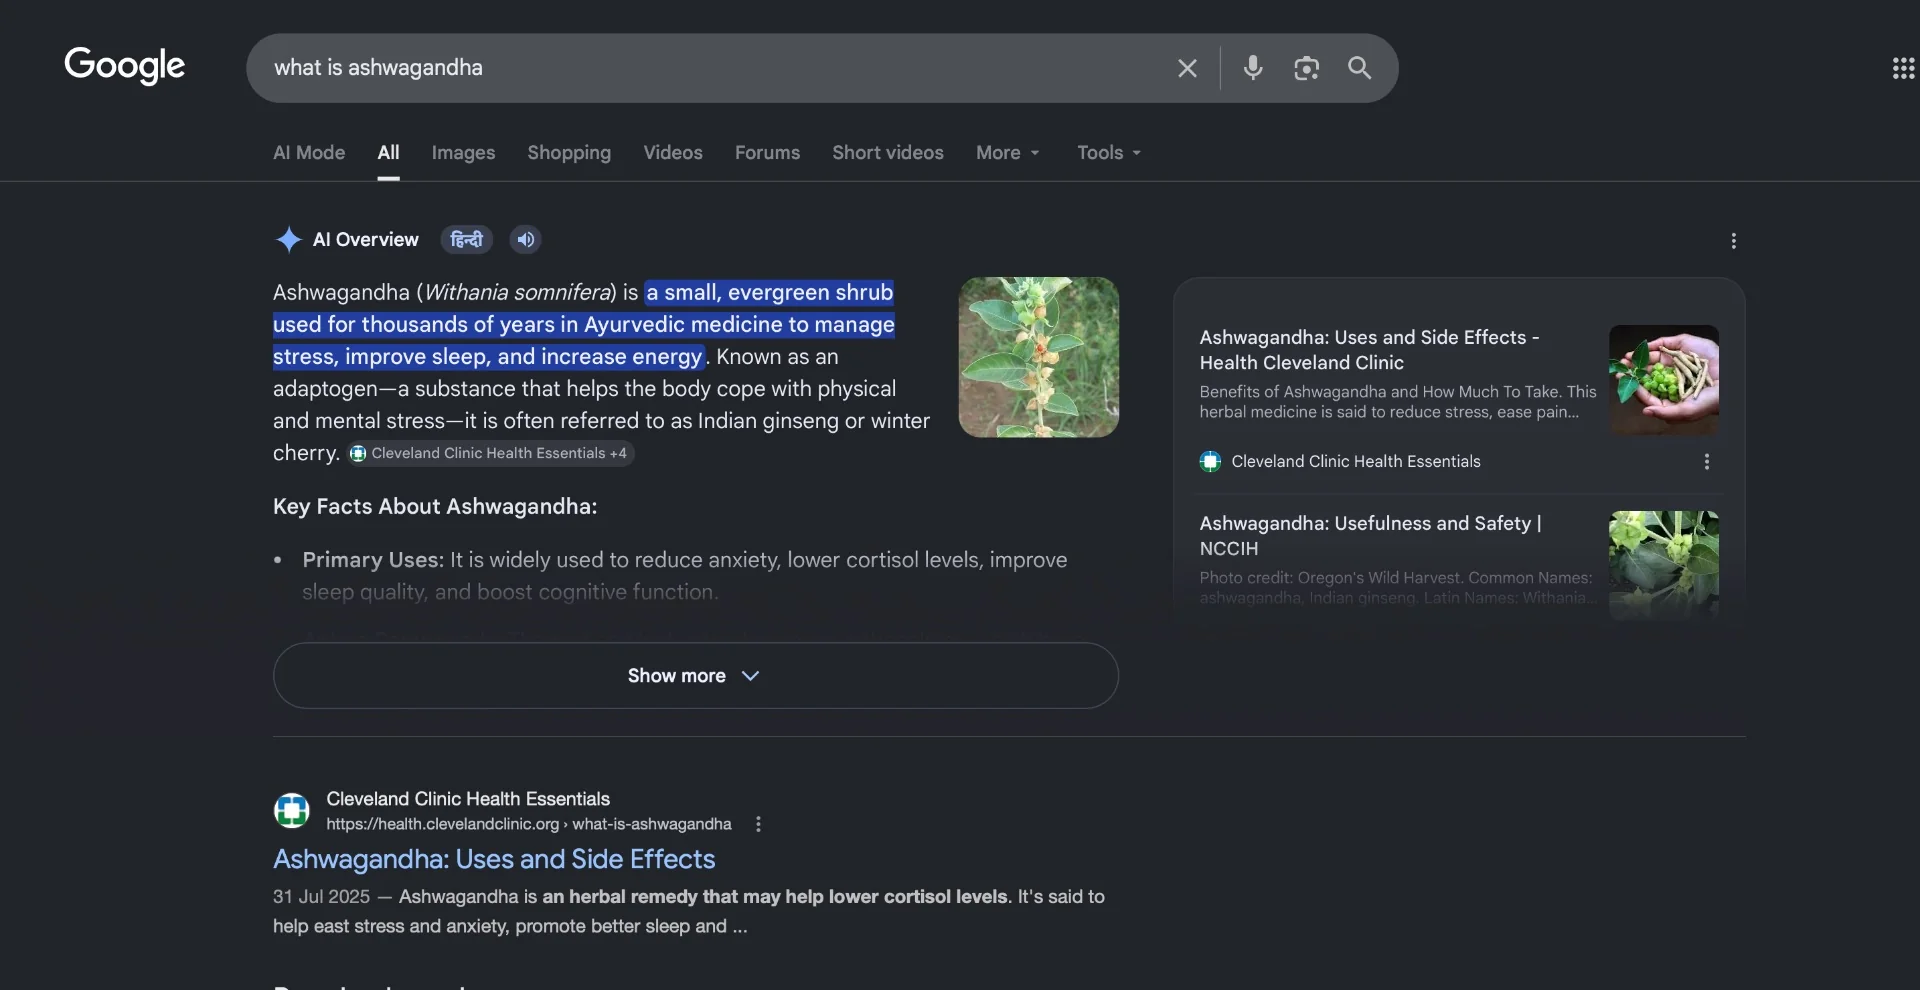The image size is (1920, 990).
Task: Listen to the AI Overview audio
Action: 526,240
